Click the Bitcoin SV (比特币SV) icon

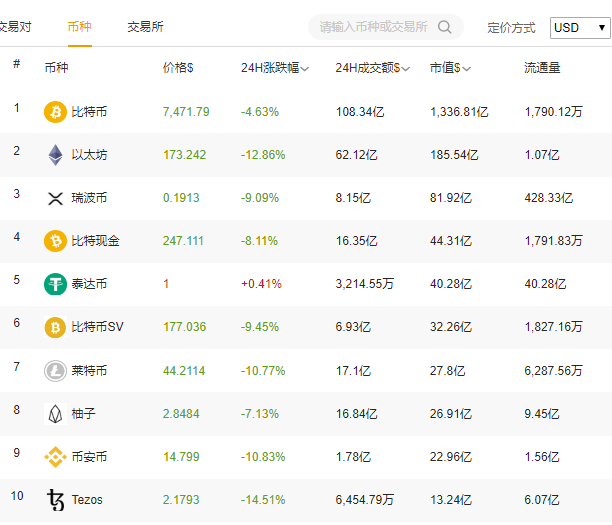[x=55, y=327]
